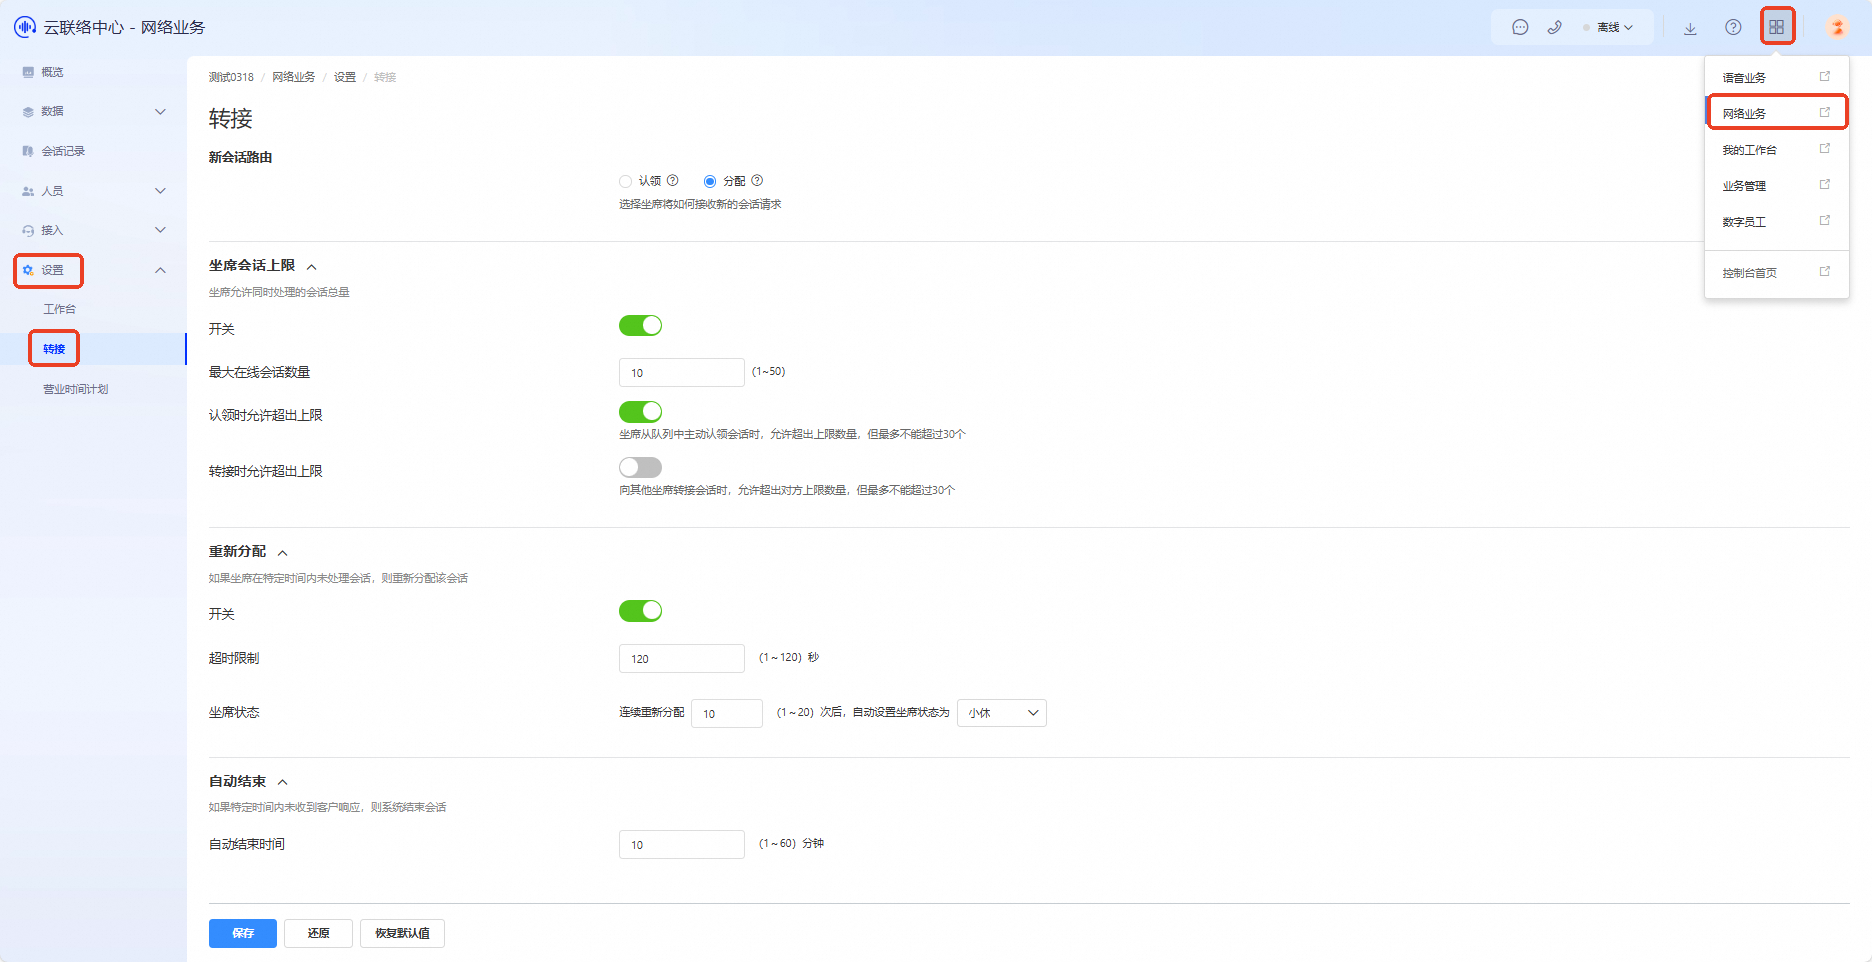Image resolution: width=1872 pixels, height=962 pixels.
Task: Click the 超时限制 input field
Action: click(x=682, y=658)
